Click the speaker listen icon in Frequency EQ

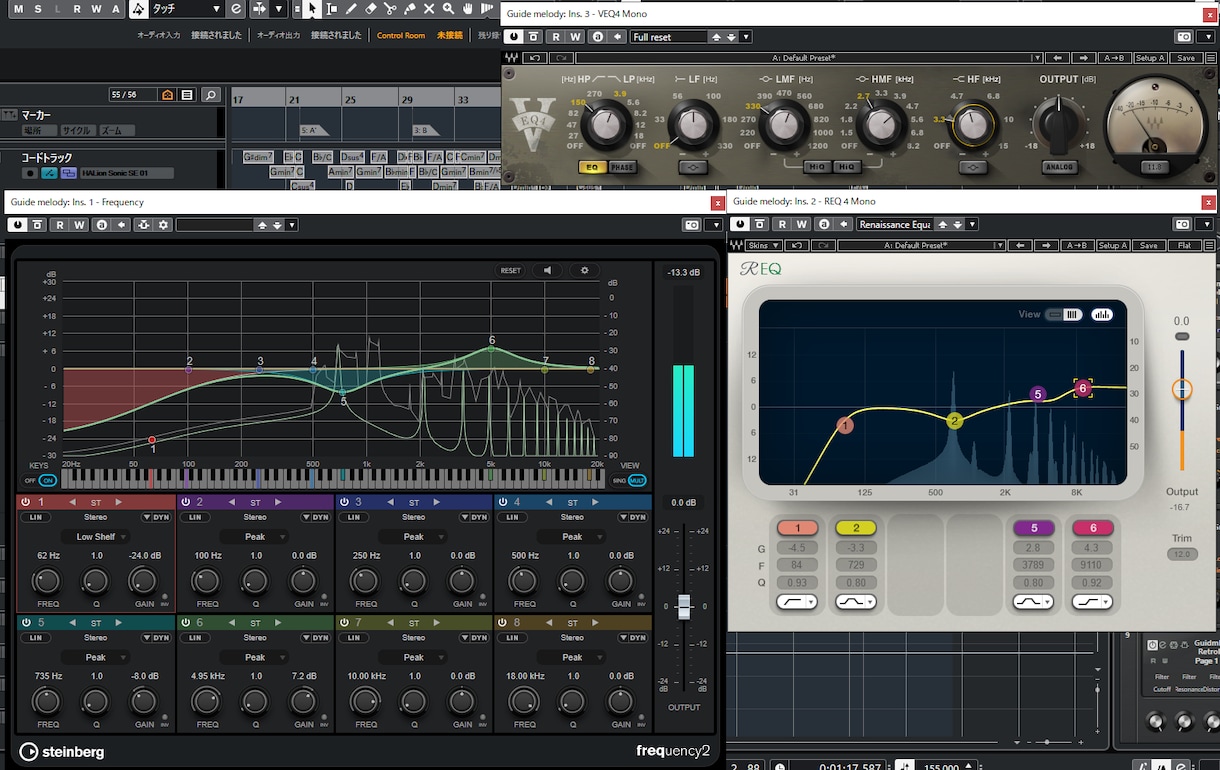click(x=547, y=270)
